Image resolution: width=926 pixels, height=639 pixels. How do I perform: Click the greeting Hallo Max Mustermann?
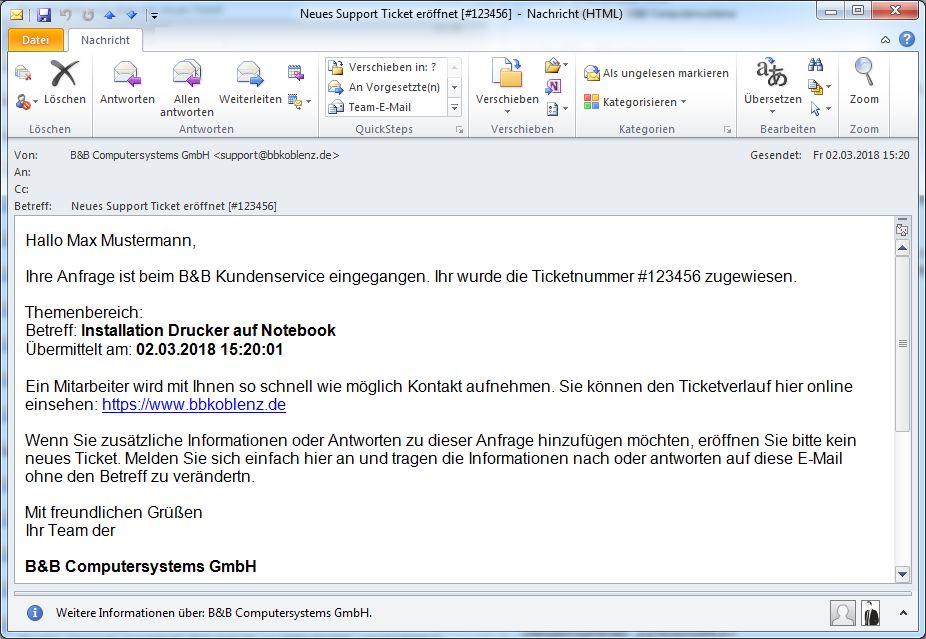pyautogui.click(x=110, y=240)
